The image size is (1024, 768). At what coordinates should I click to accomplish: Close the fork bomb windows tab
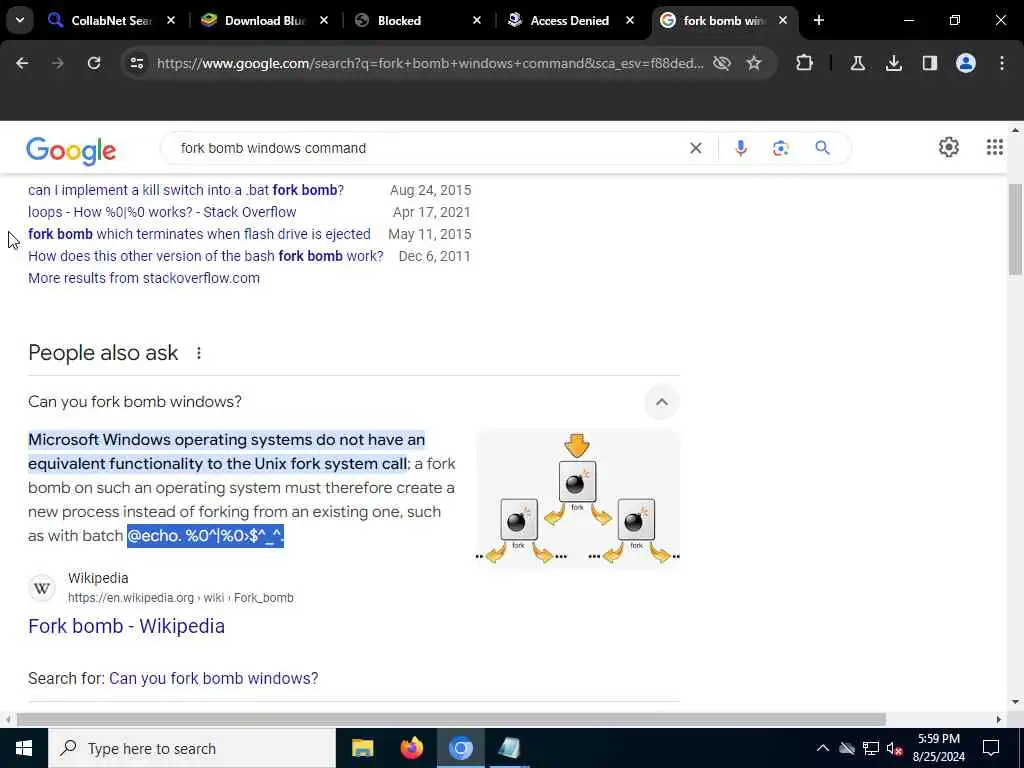pyautogui.click(x=782, y=20)
